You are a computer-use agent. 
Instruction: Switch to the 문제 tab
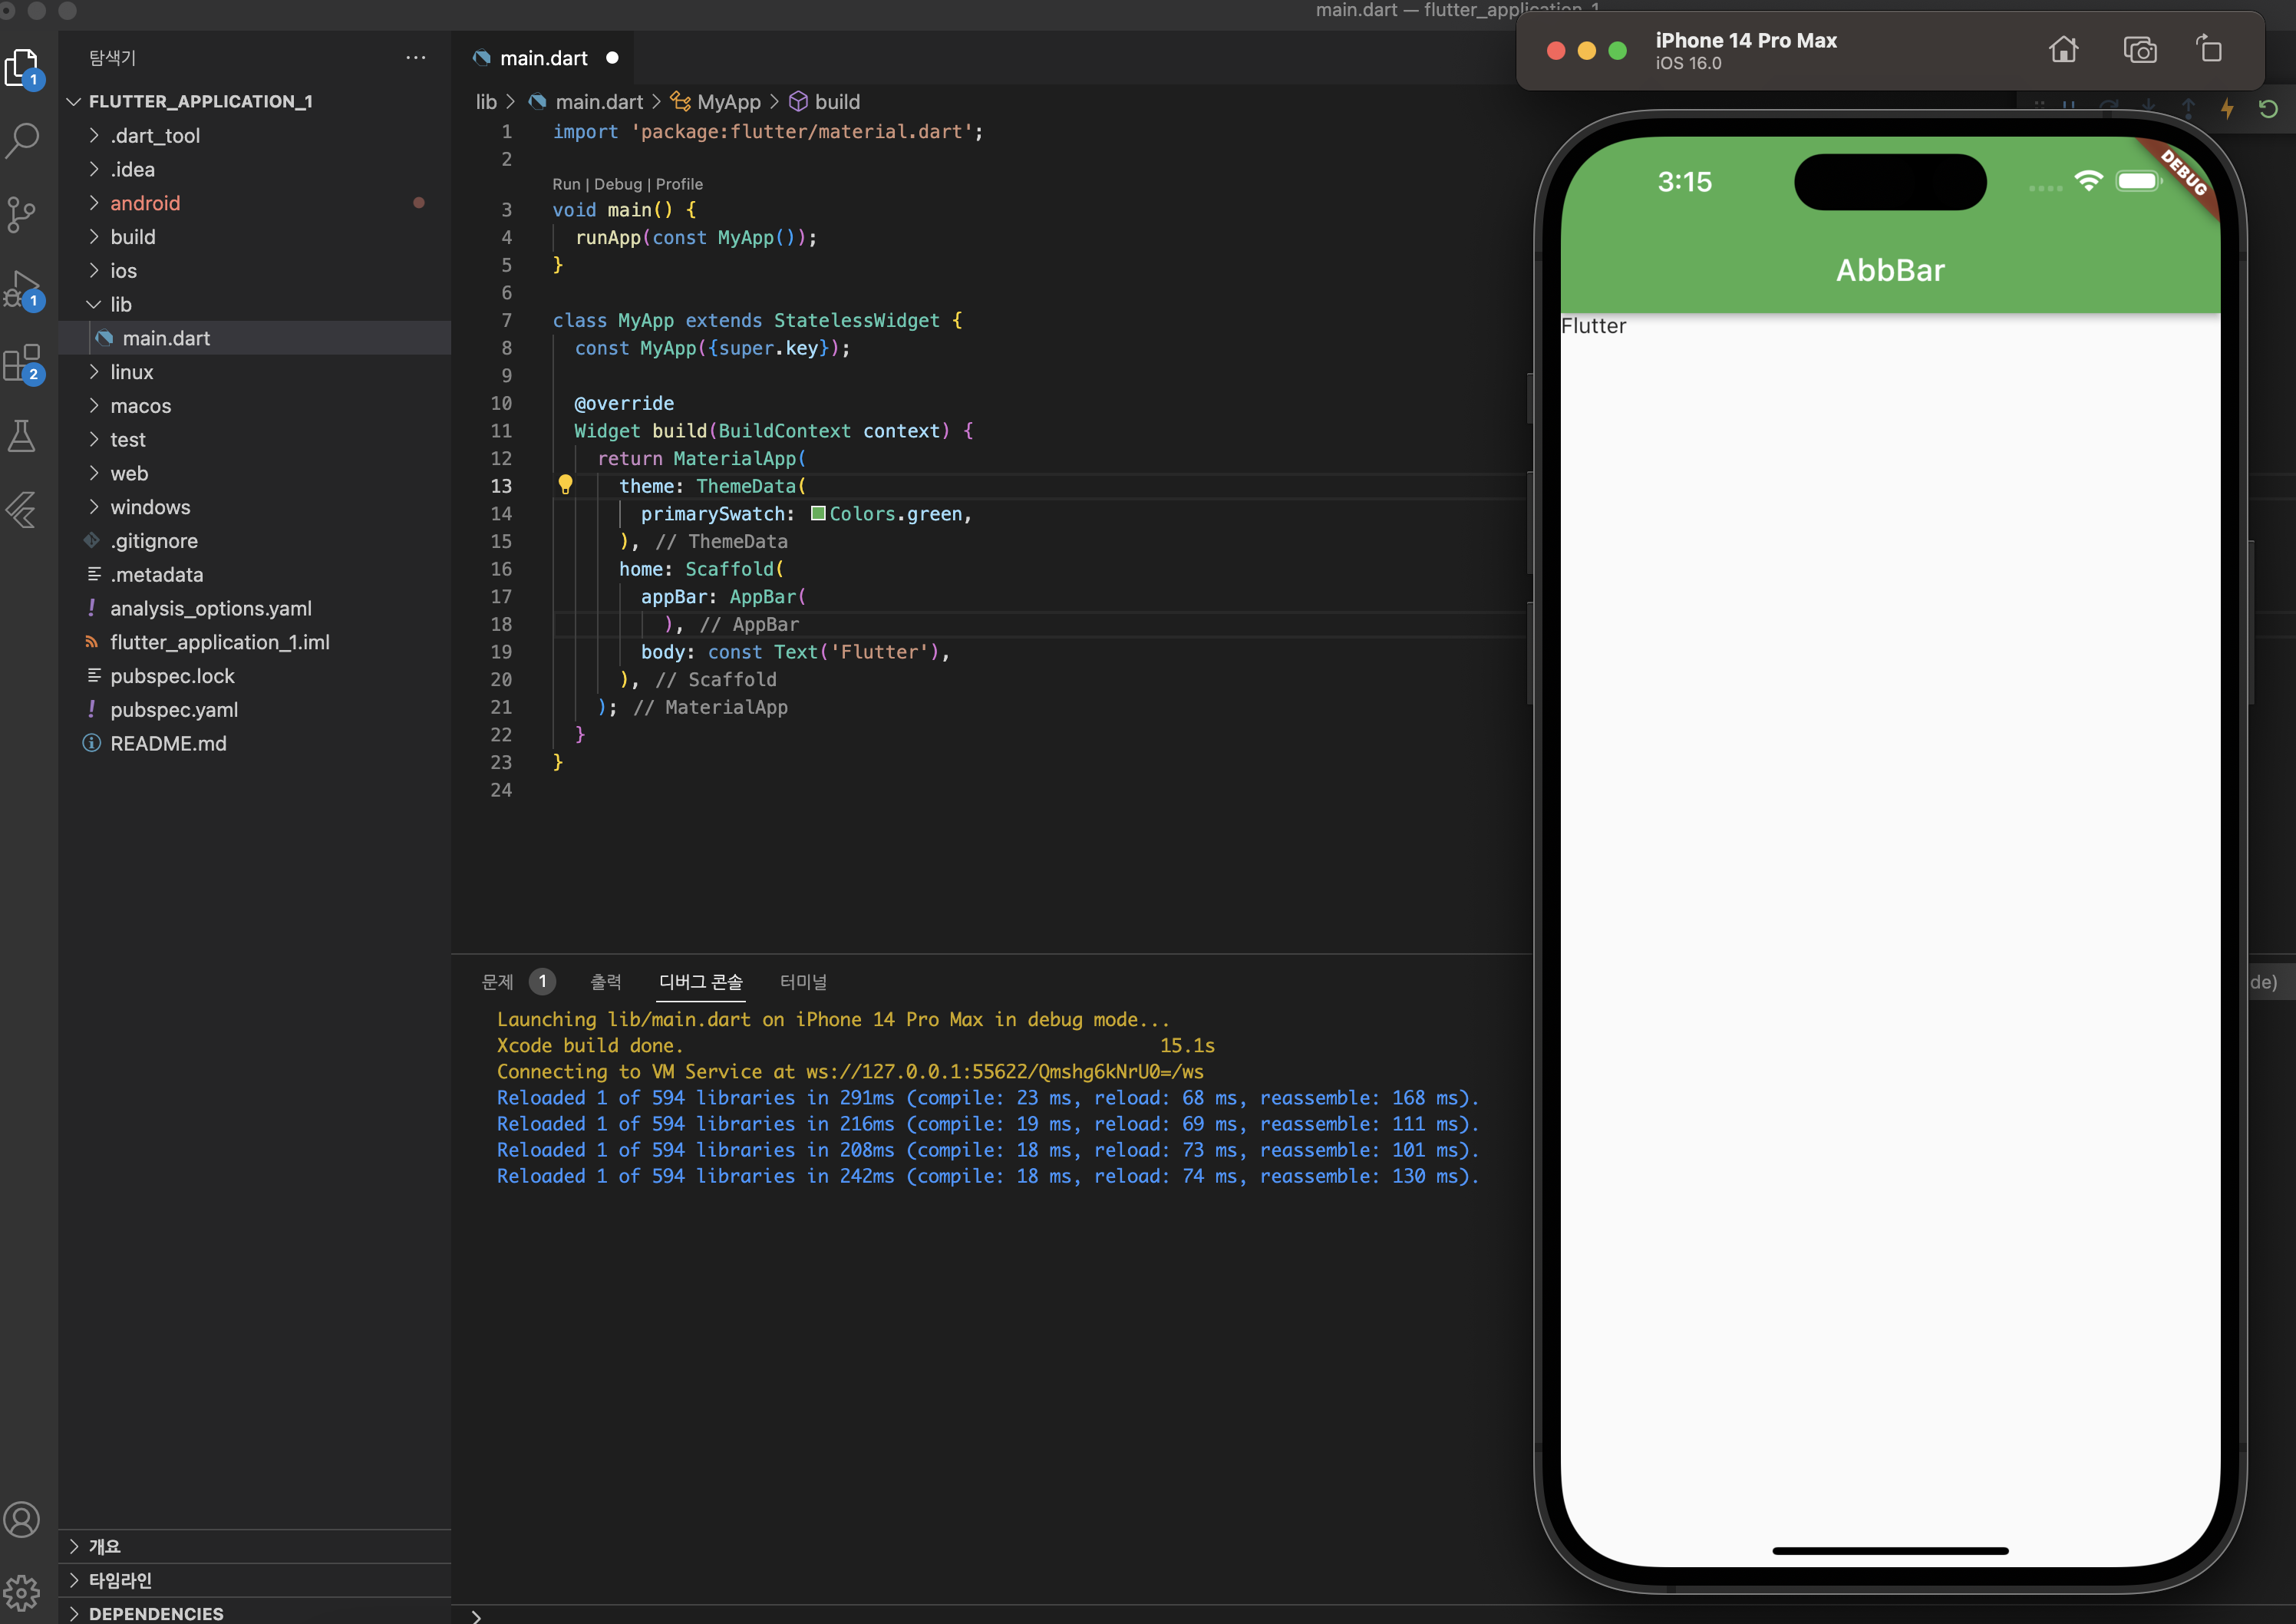tap(497, 982)
